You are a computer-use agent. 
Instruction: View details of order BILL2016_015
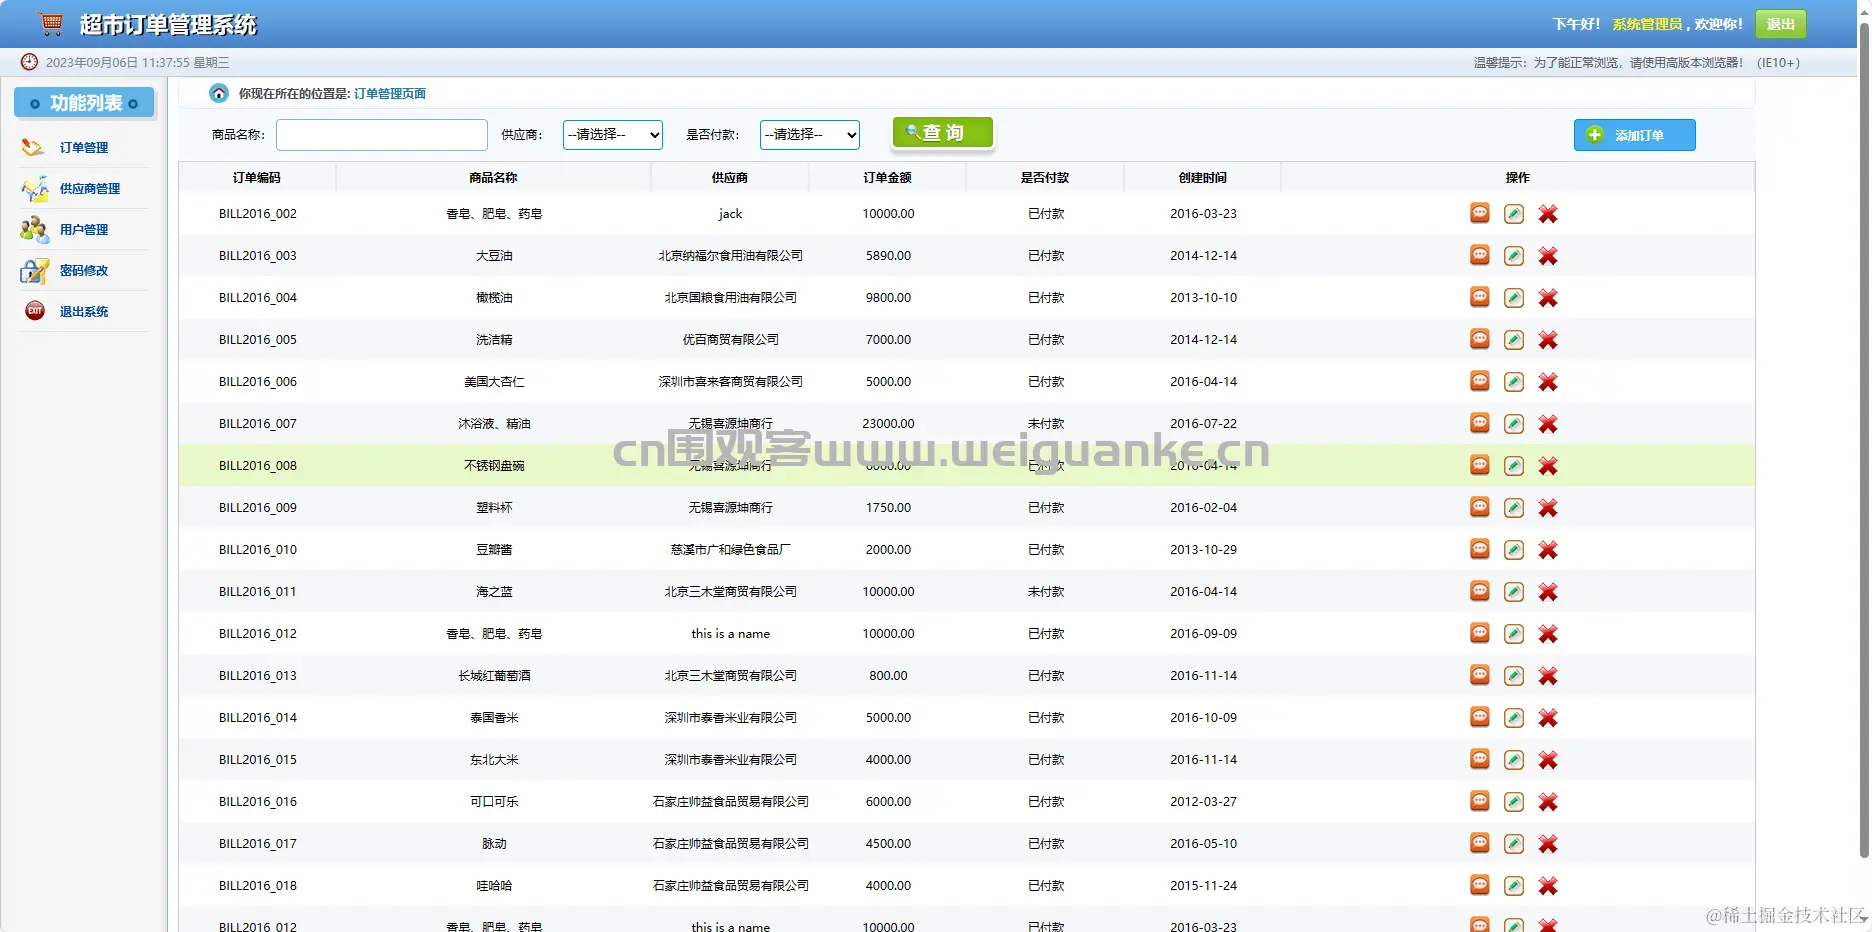tap(1480, 759)
